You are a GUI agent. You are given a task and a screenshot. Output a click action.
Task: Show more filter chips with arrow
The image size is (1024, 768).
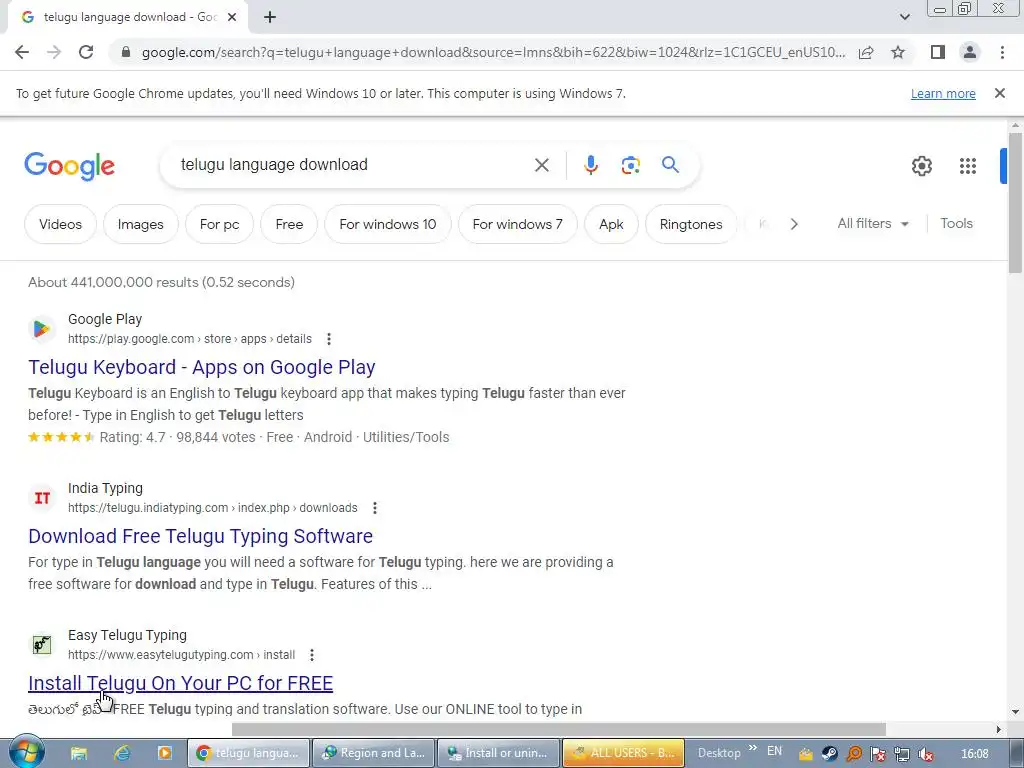[794, 224]
